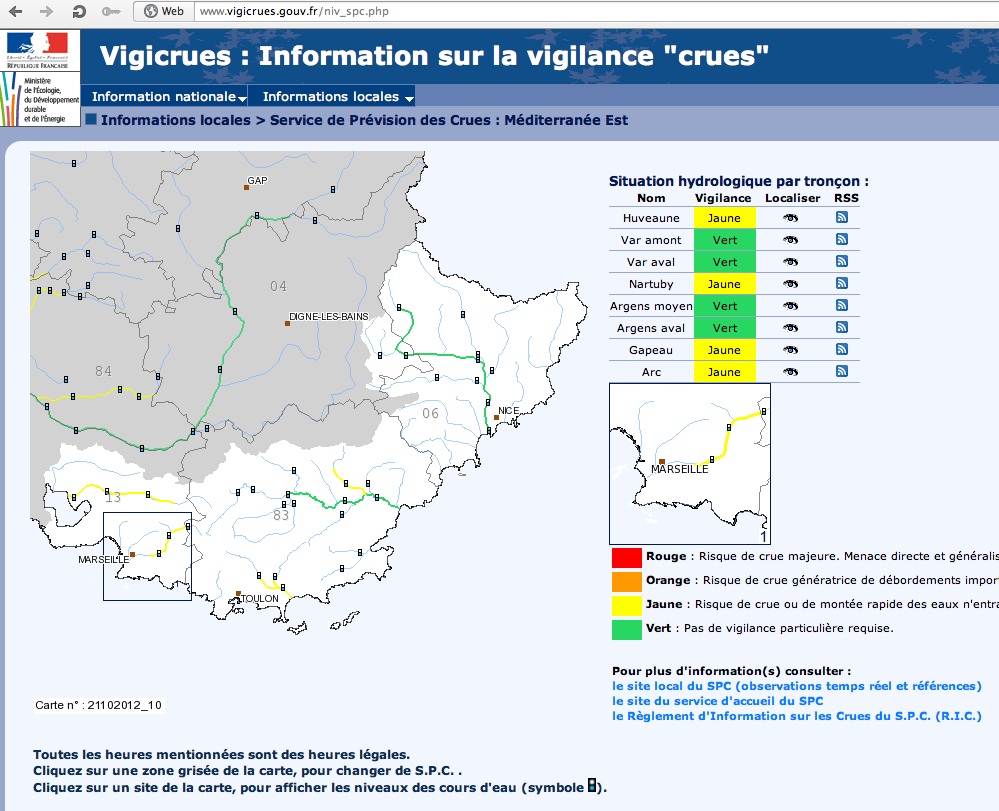Image resolution: width=999 pixels, height=811 pixels.
Task: Click the Huveaune name in the table
Action: [651, 218]
